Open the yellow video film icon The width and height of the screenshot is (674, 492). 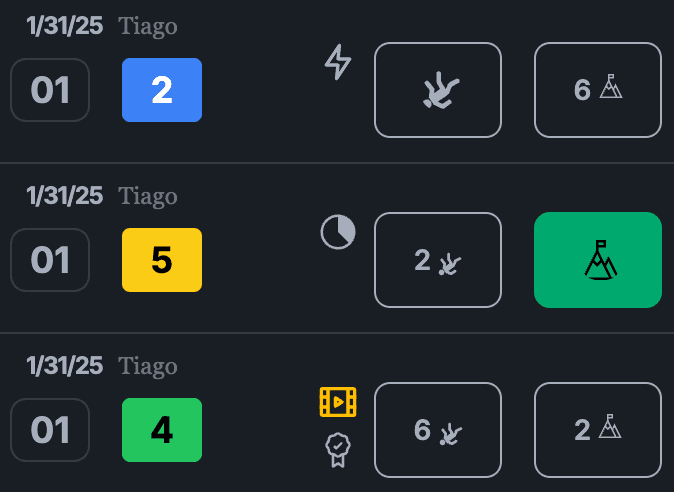338,402
